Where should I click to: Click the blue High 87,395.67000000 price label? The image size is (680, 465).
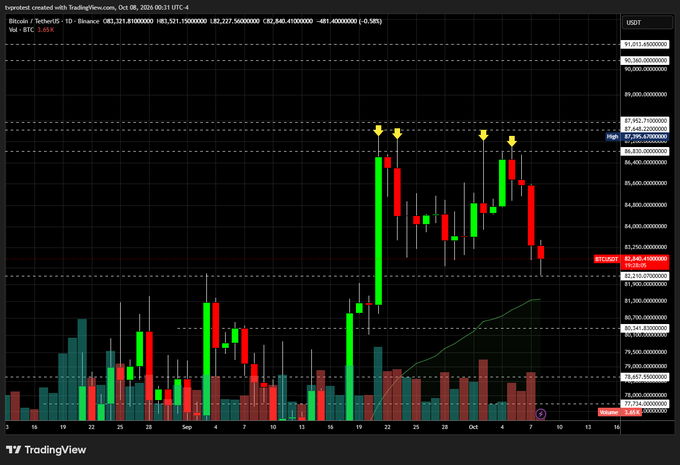point(638,137)
